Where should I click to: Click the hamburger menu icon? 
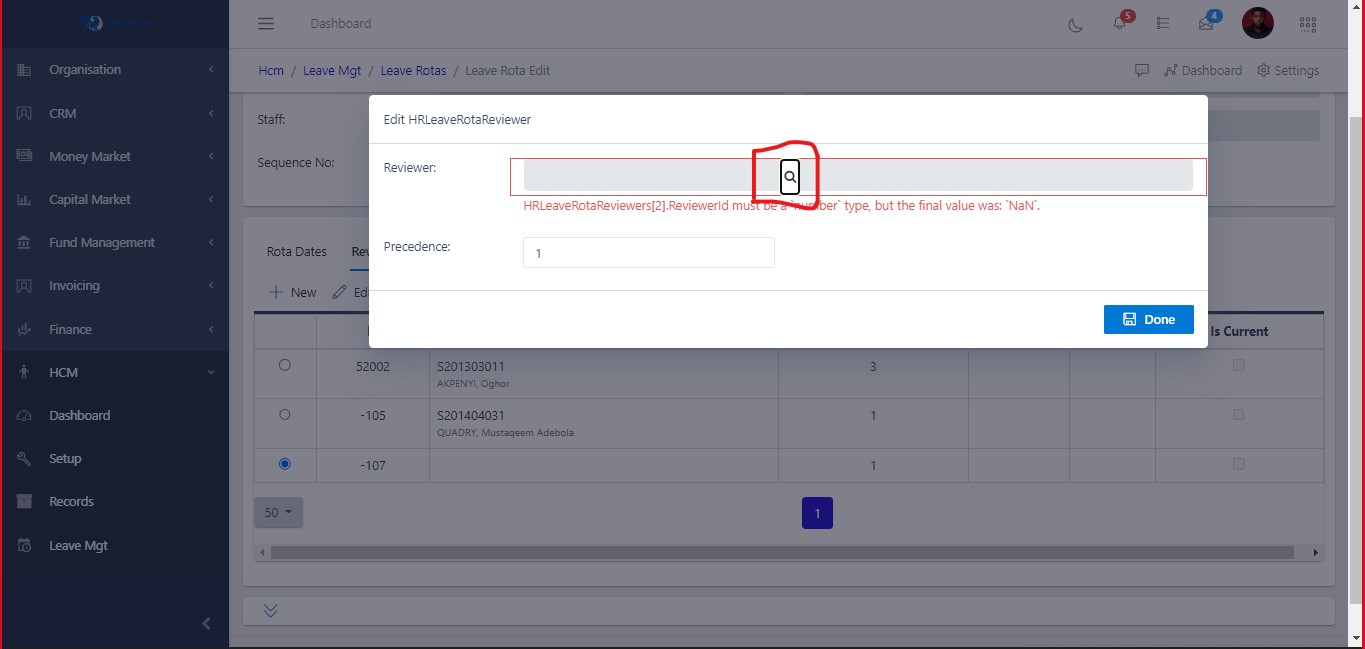(x=265, y=24)
